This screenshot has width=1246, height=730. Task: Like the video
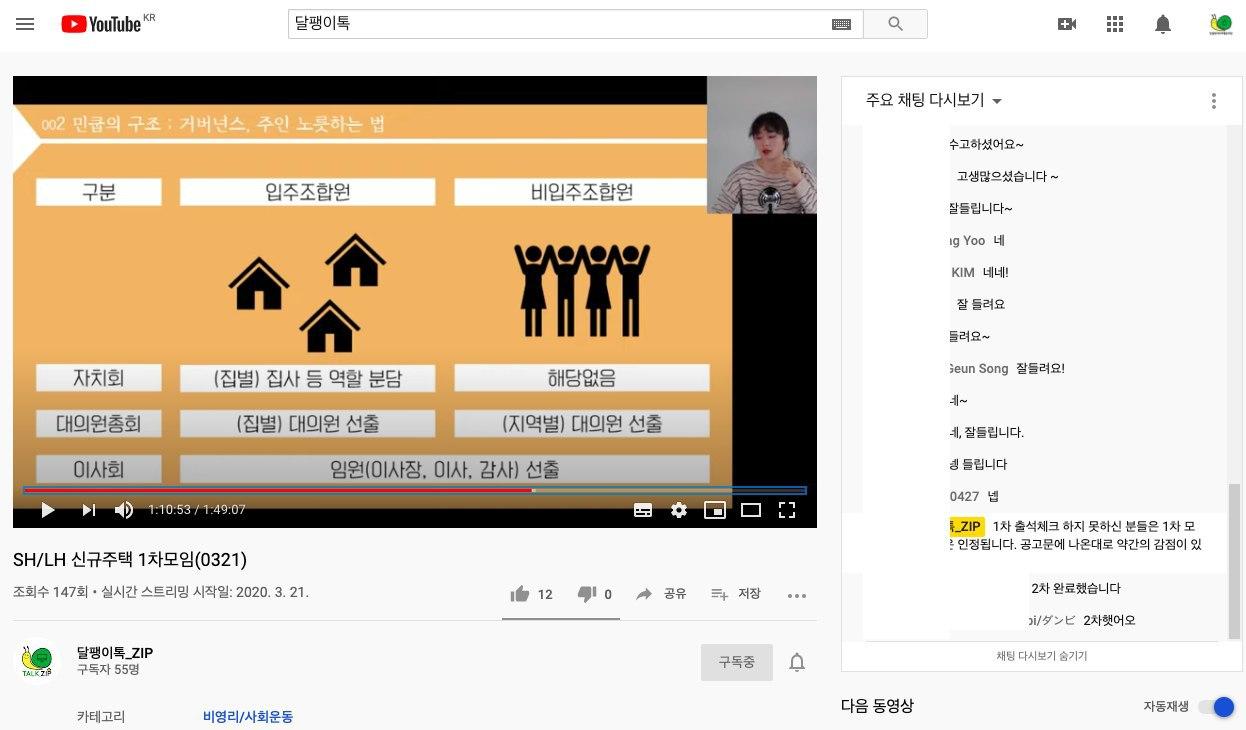coord(531,594)
